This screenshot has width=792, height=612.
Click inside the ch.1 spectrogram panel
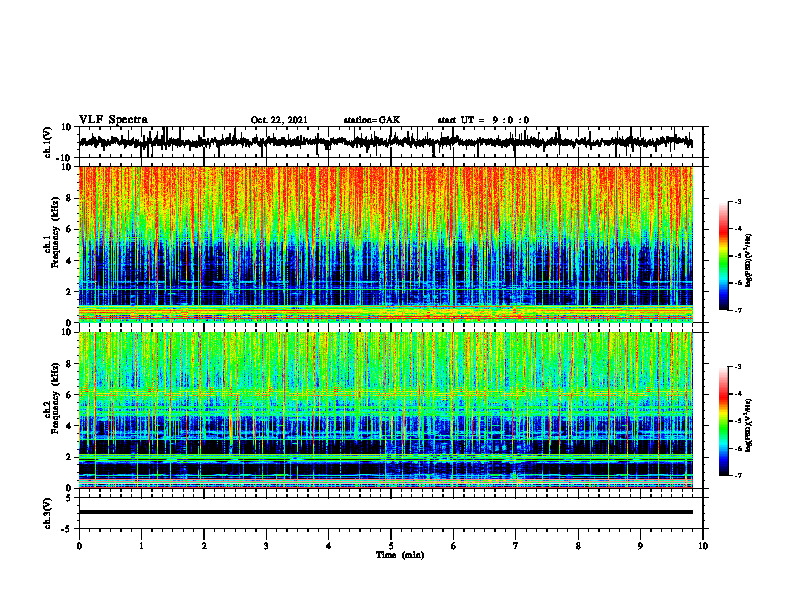(386, 244)
